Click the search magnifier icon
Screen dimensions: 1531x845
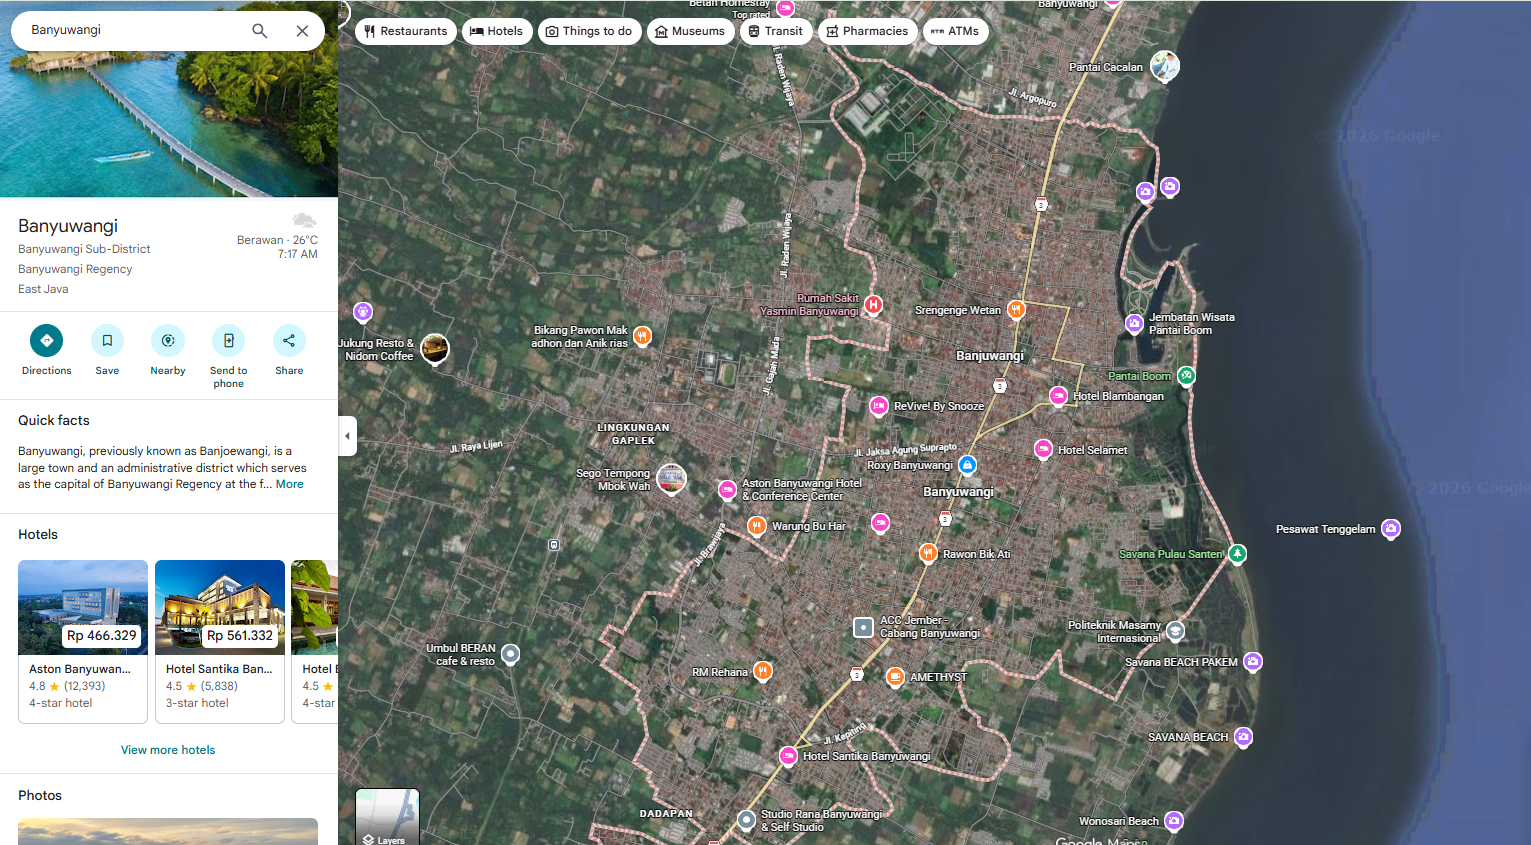[x=259, y=31]
